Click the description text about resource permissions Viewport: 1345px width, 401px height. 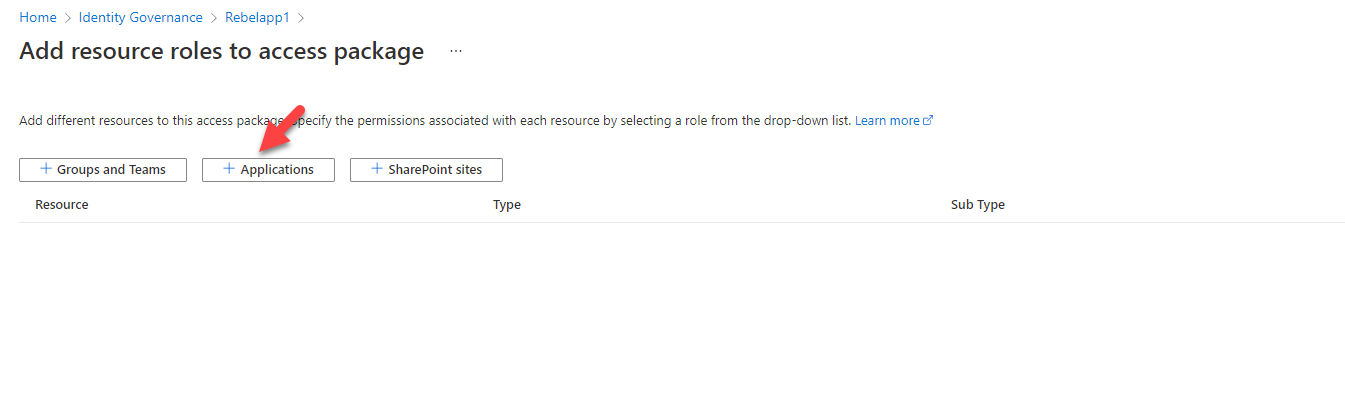tap(435, 120)
